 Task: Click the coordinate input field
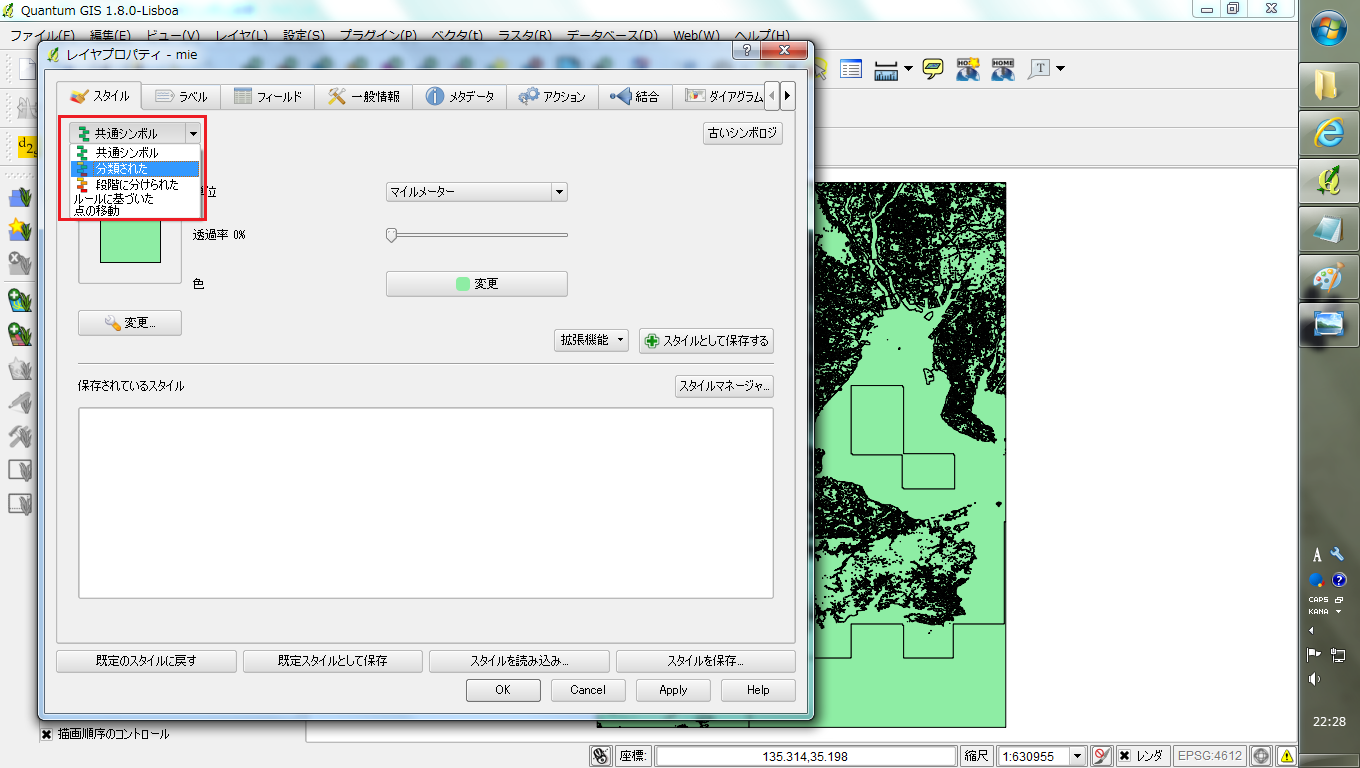(805, 756)
